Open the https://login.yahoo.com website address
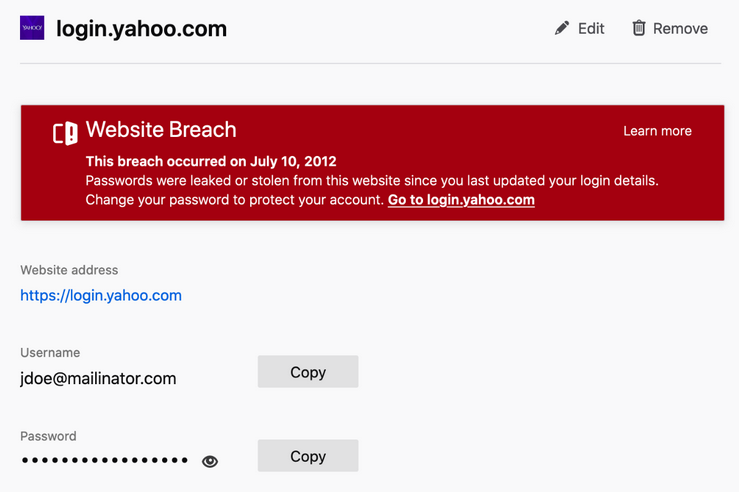 [101, 295]
